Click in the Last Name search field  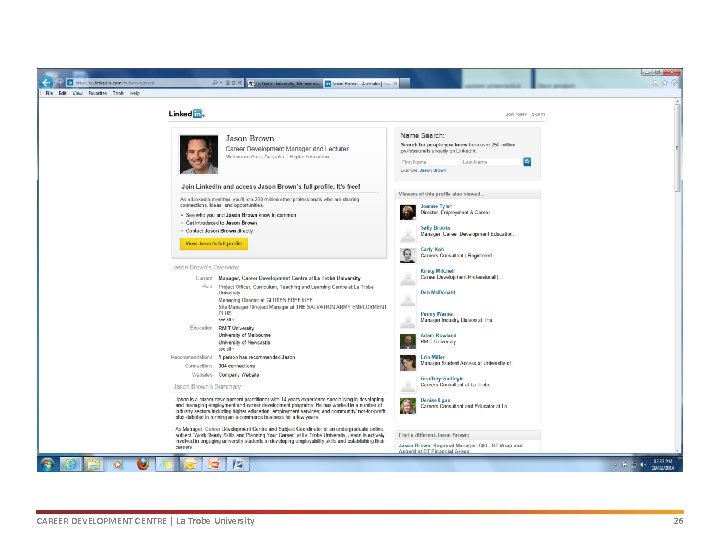(x=492, y=162)
